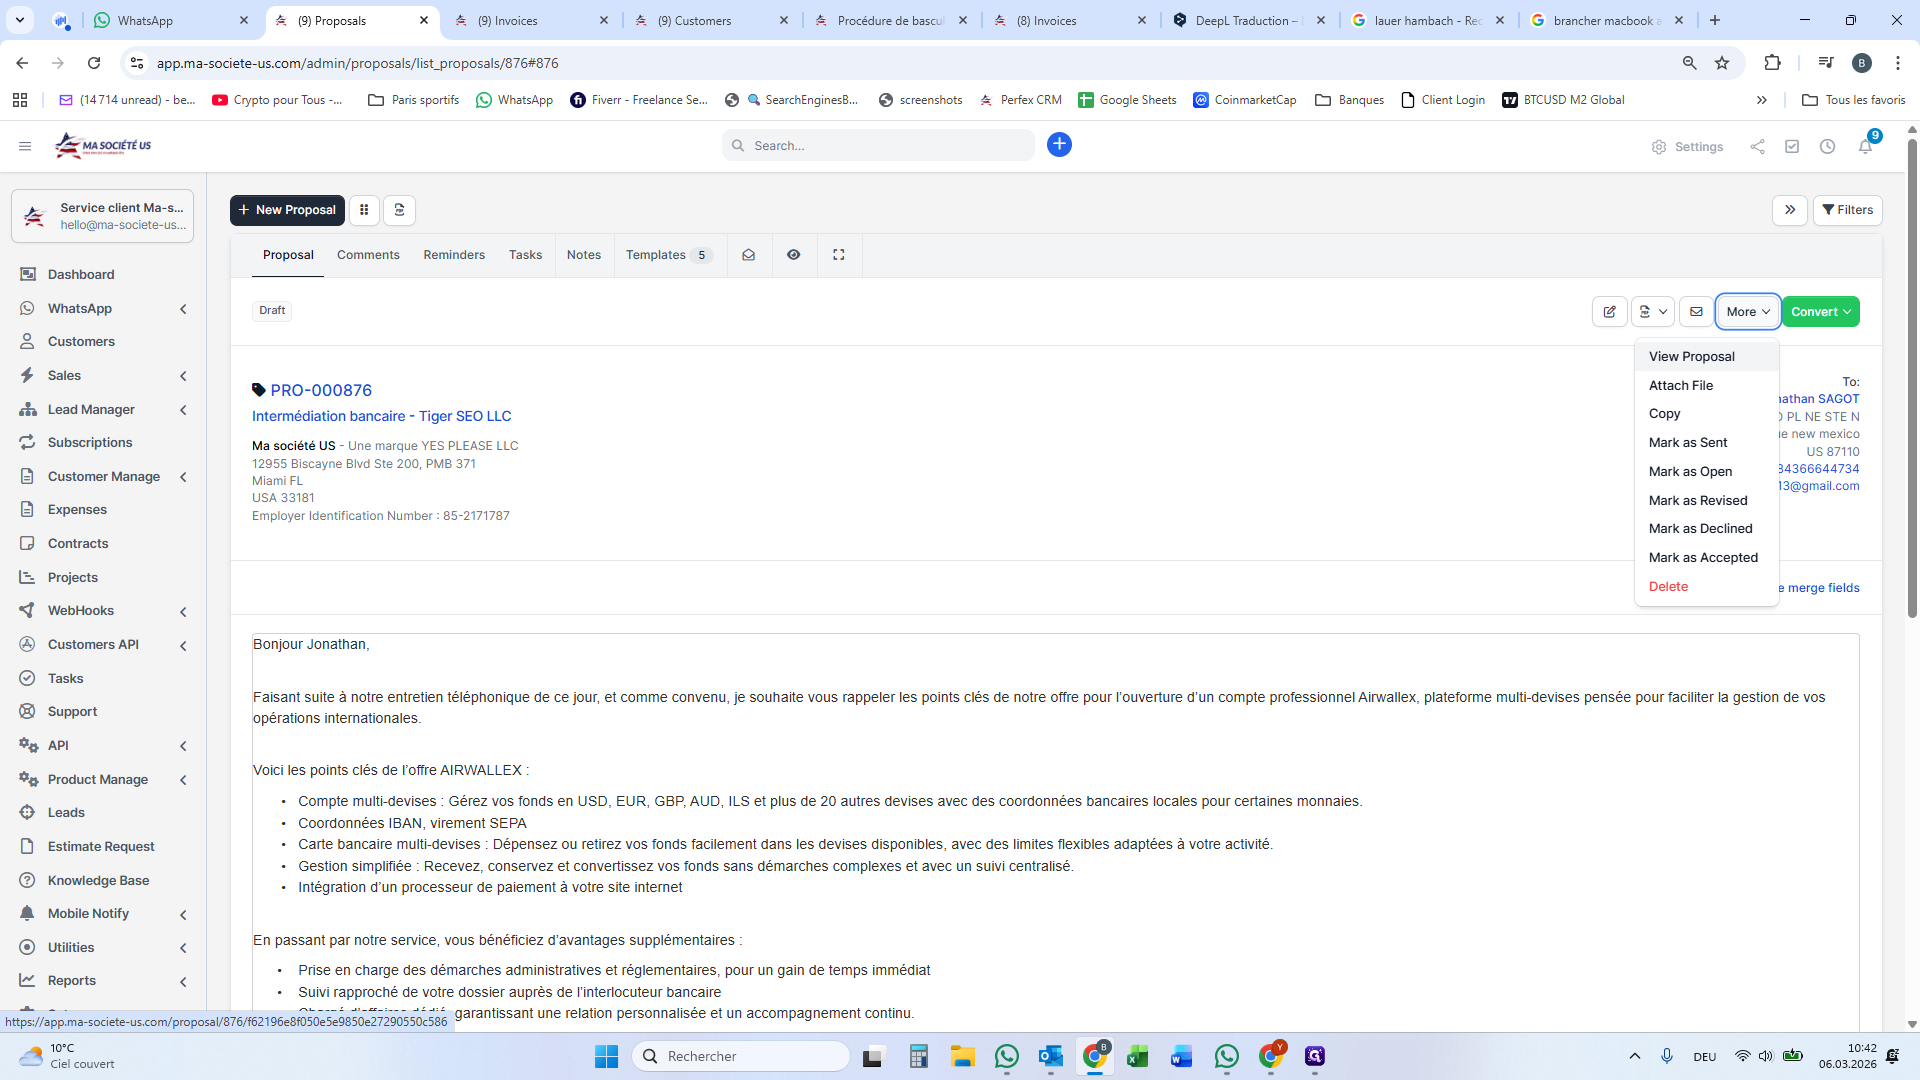Screen dimensions: 1920x1080
Task: Click the blue plus quick-create icon
Action: click(1059, 145)
